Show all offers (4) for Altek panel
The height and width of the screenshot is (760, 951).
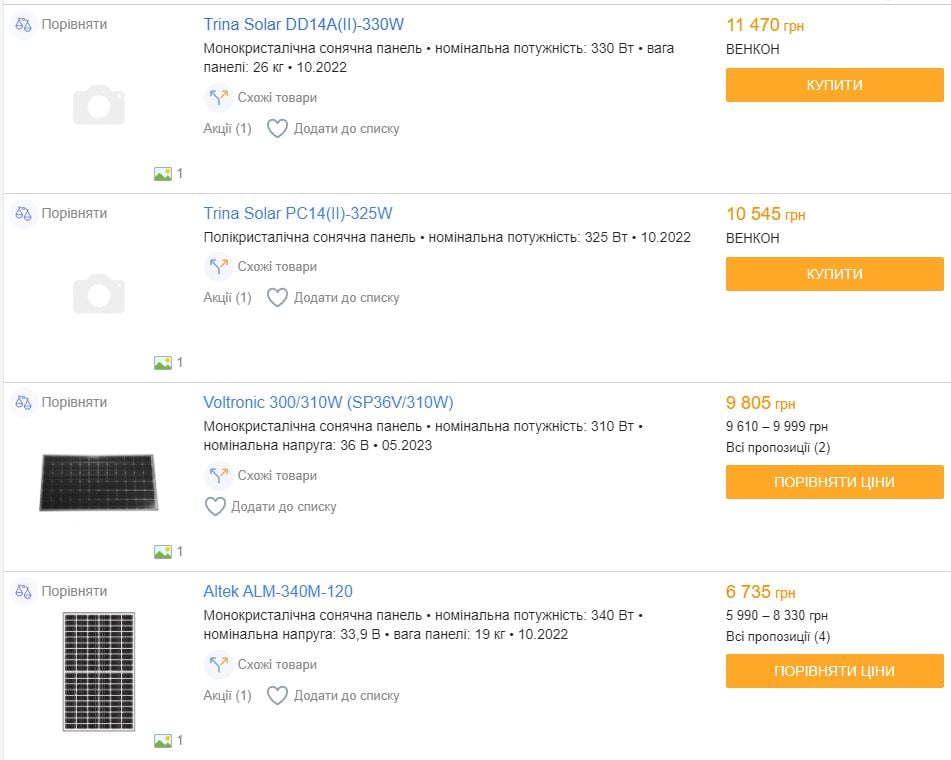coord(777,636)
